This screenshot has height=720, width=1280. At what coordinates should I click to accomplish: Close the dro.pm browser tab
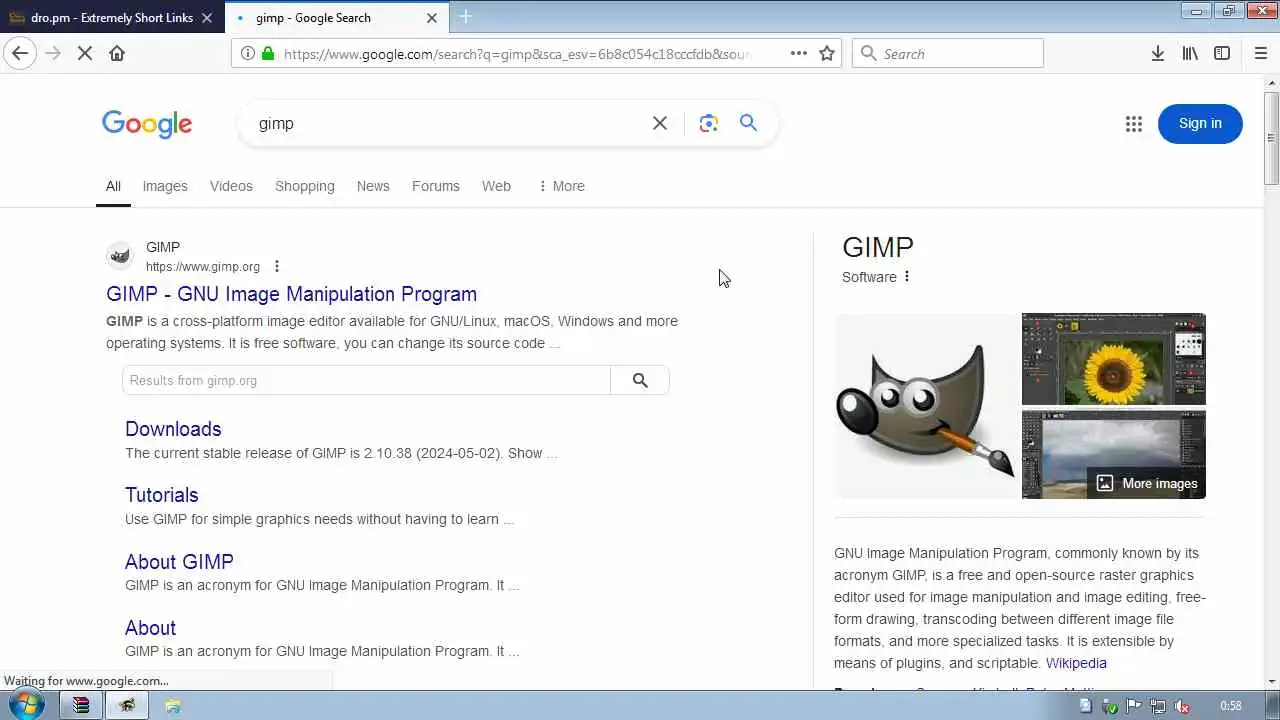(207, 17)
